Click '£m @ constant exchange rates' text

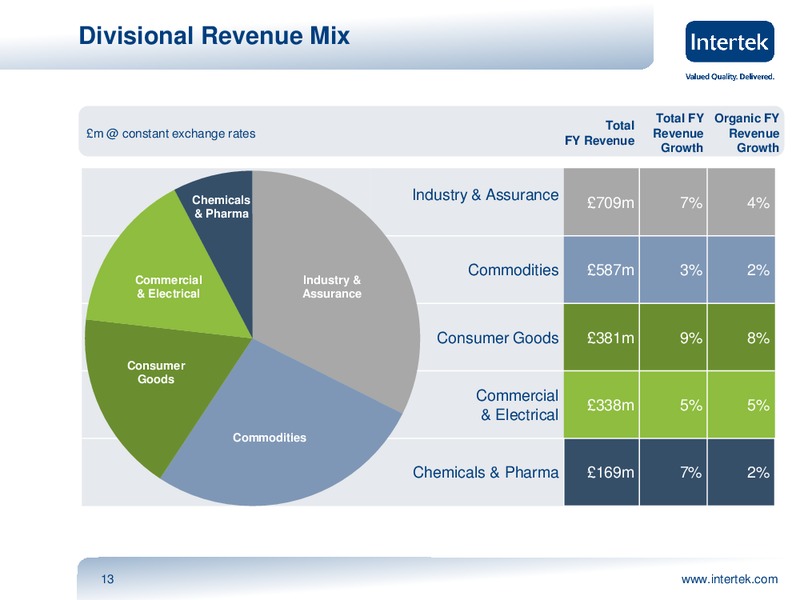pos(171,134)
